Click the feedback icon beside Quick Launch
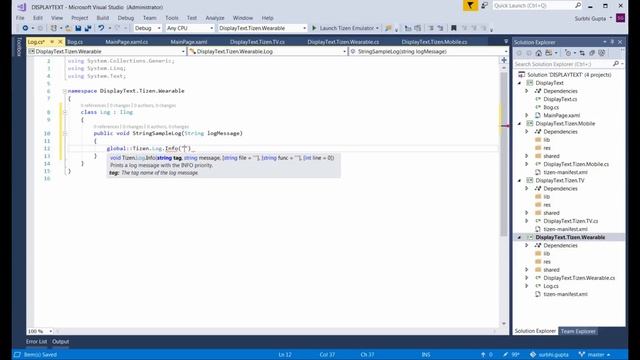 484,5
